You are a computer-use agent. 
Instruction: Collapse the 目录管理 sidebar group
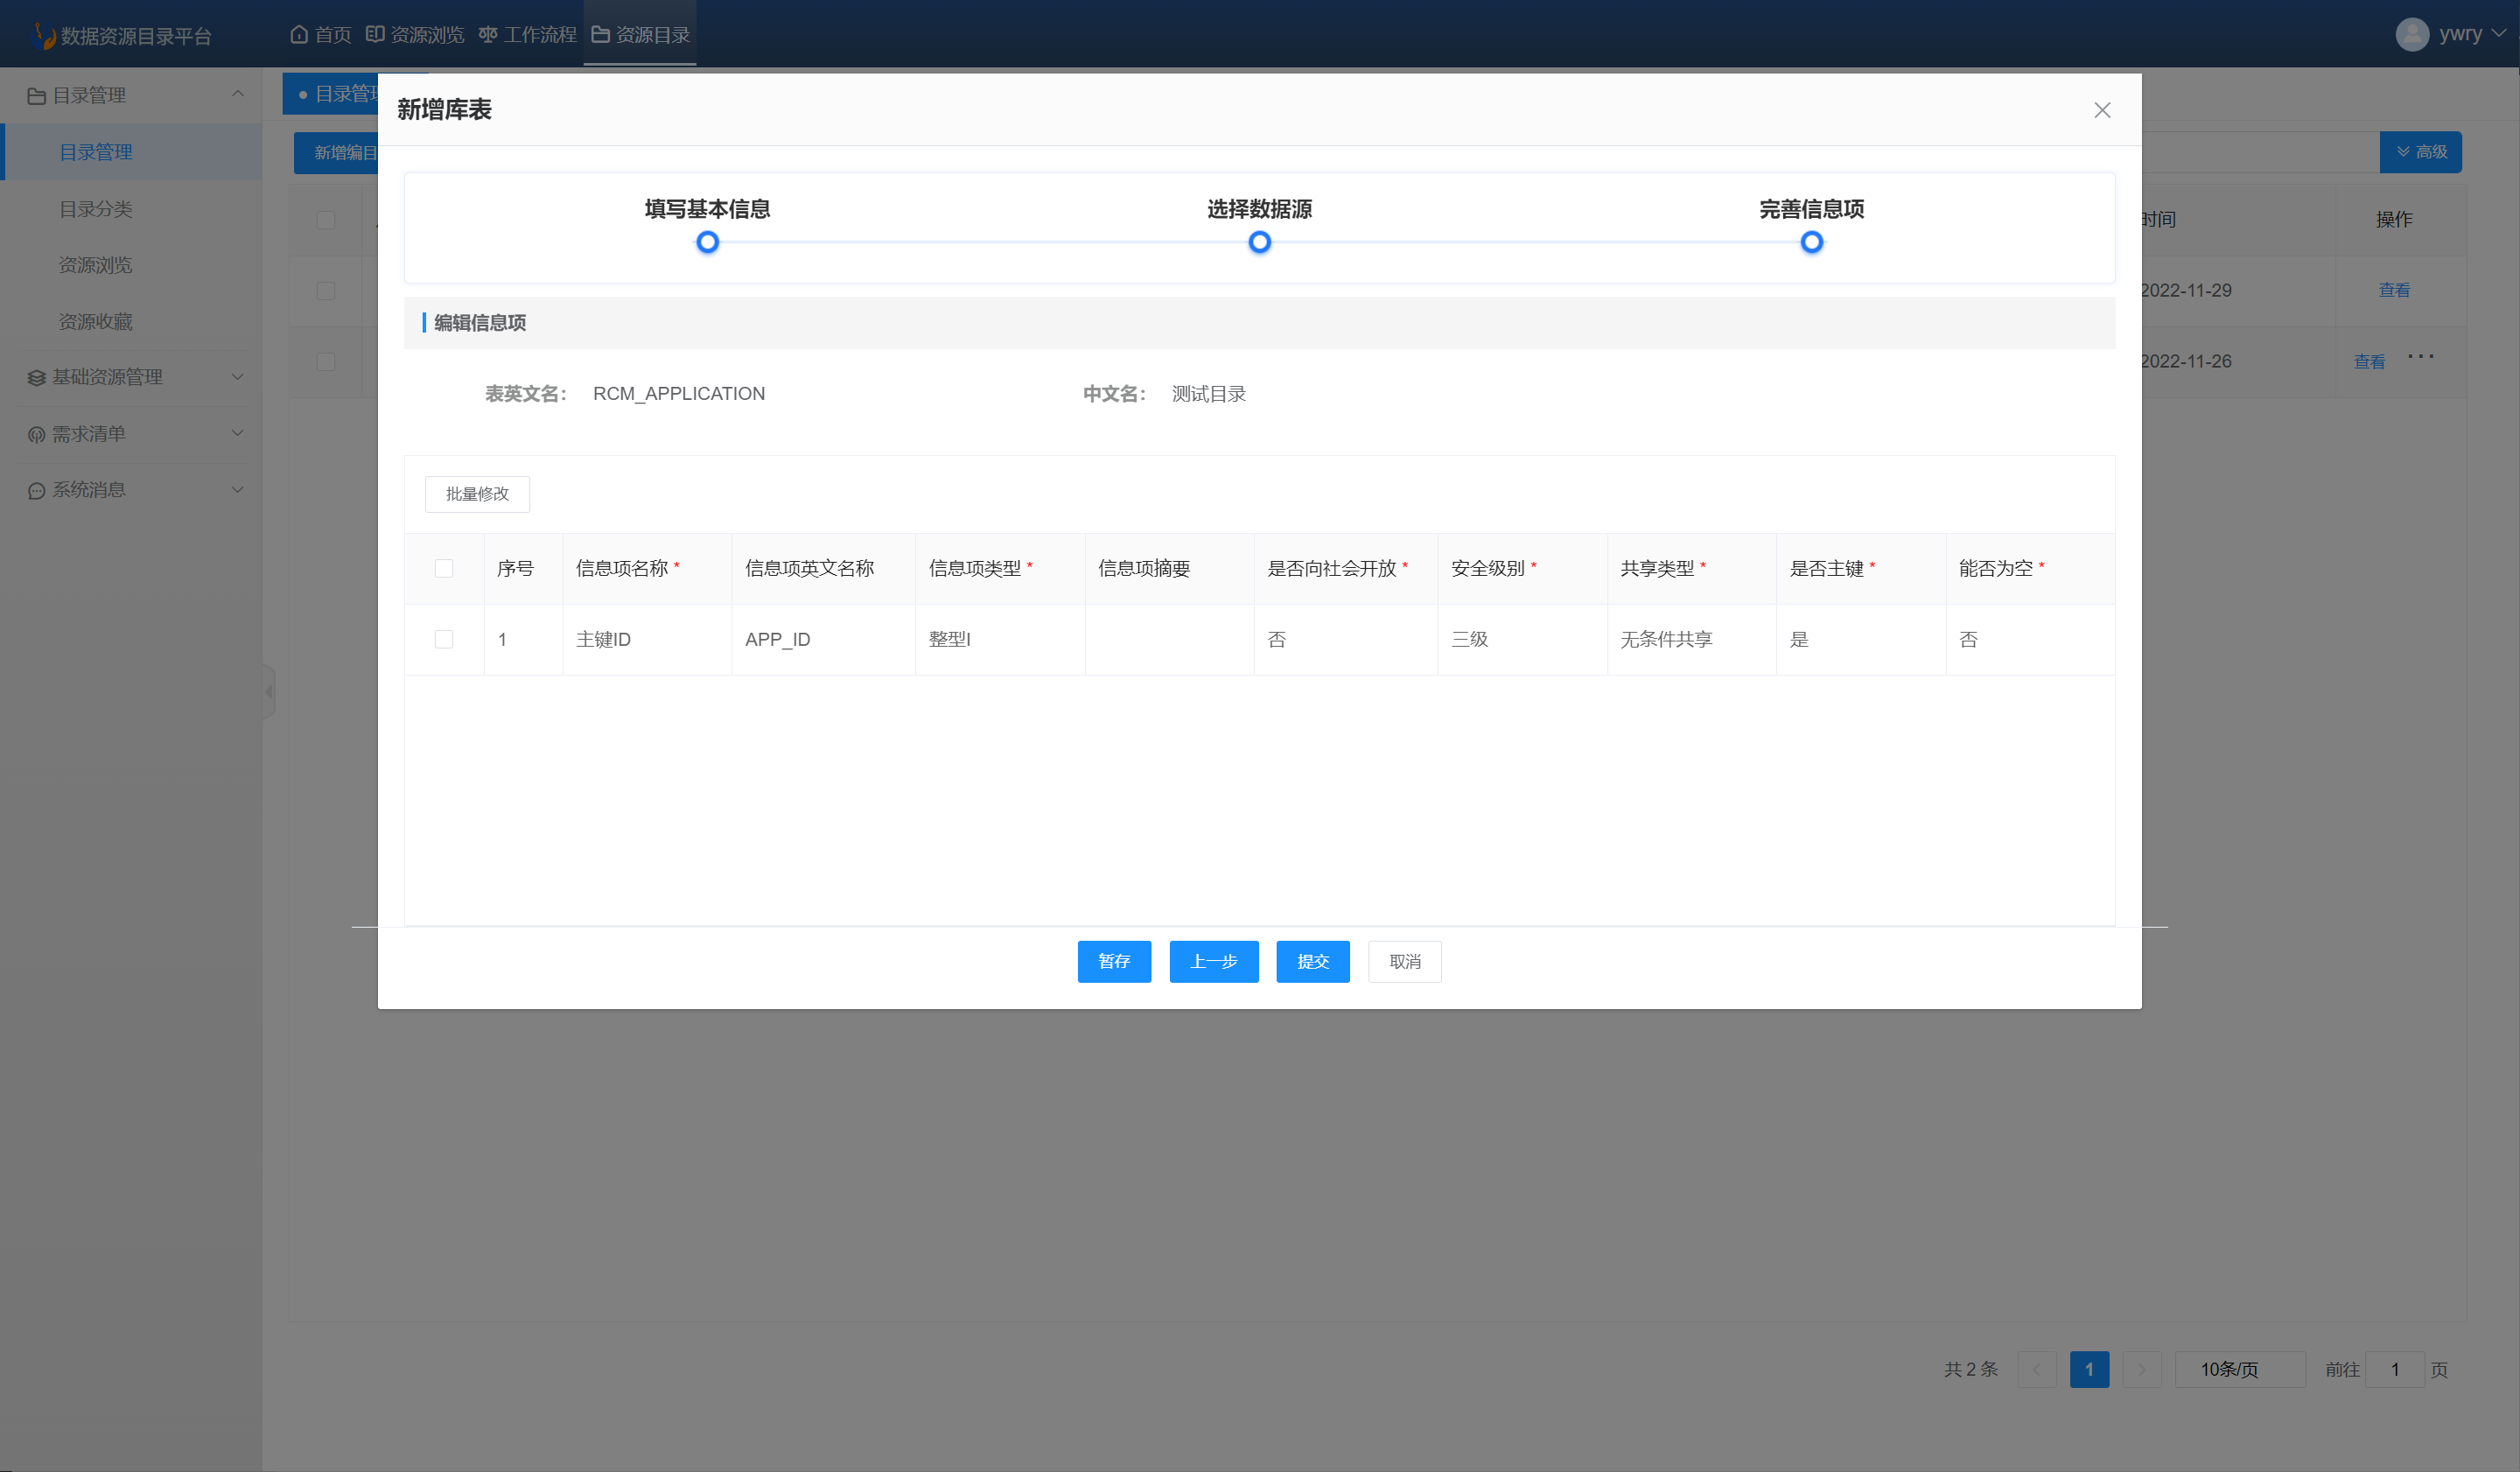coord(238,94)
